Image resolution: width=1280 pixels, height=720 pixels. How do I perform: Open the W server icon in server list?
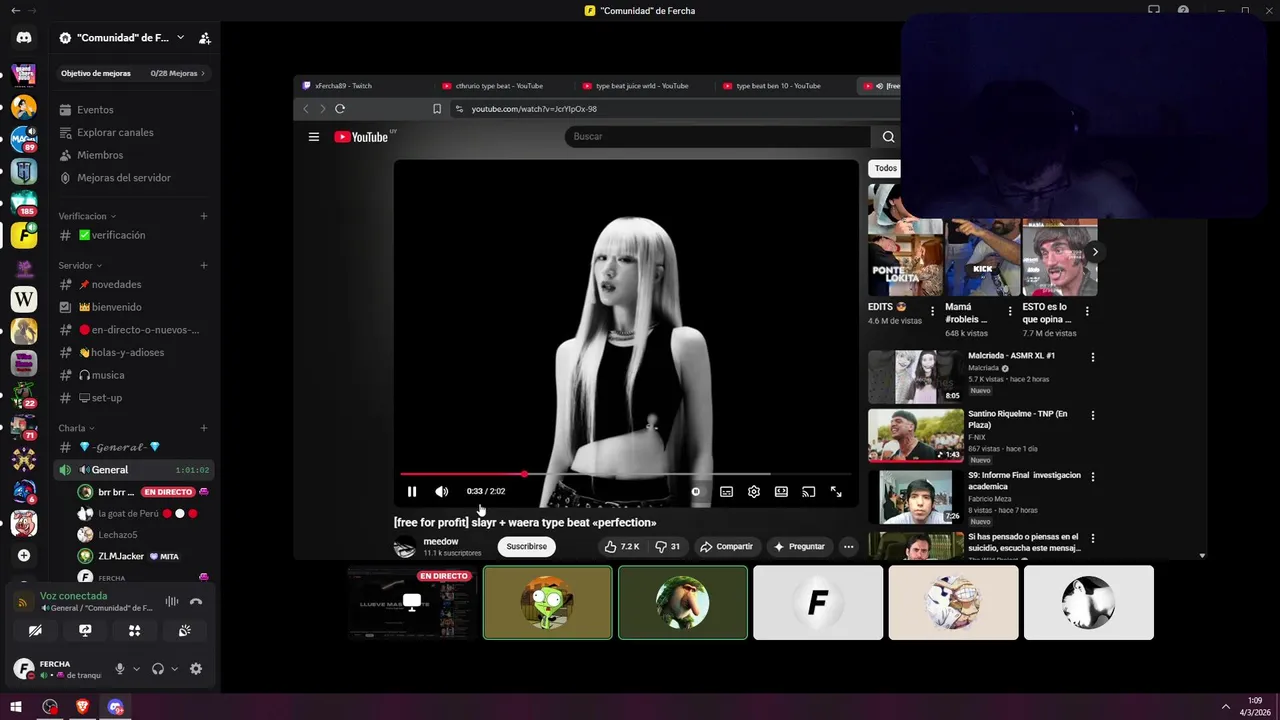pos(24,299)
